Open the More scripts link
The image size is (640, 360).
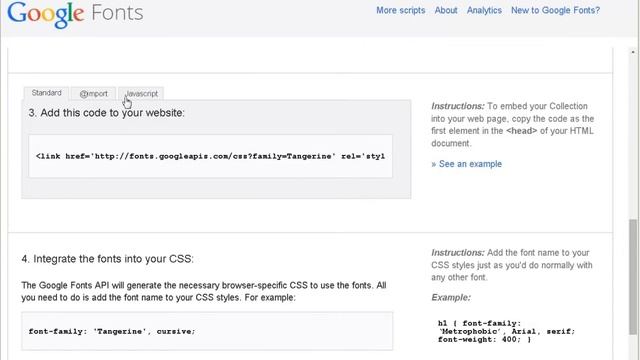coord(400,10)
